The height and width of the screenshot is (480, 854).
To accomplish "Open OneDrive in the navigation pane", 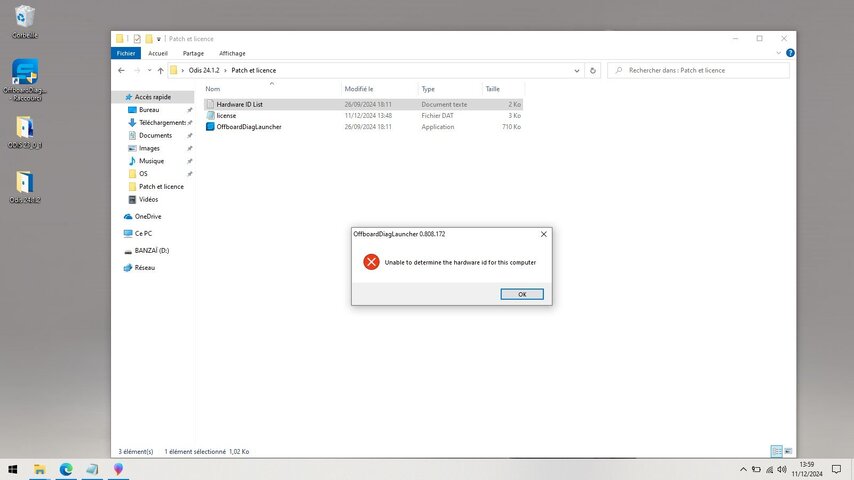I will click(148, 216).
